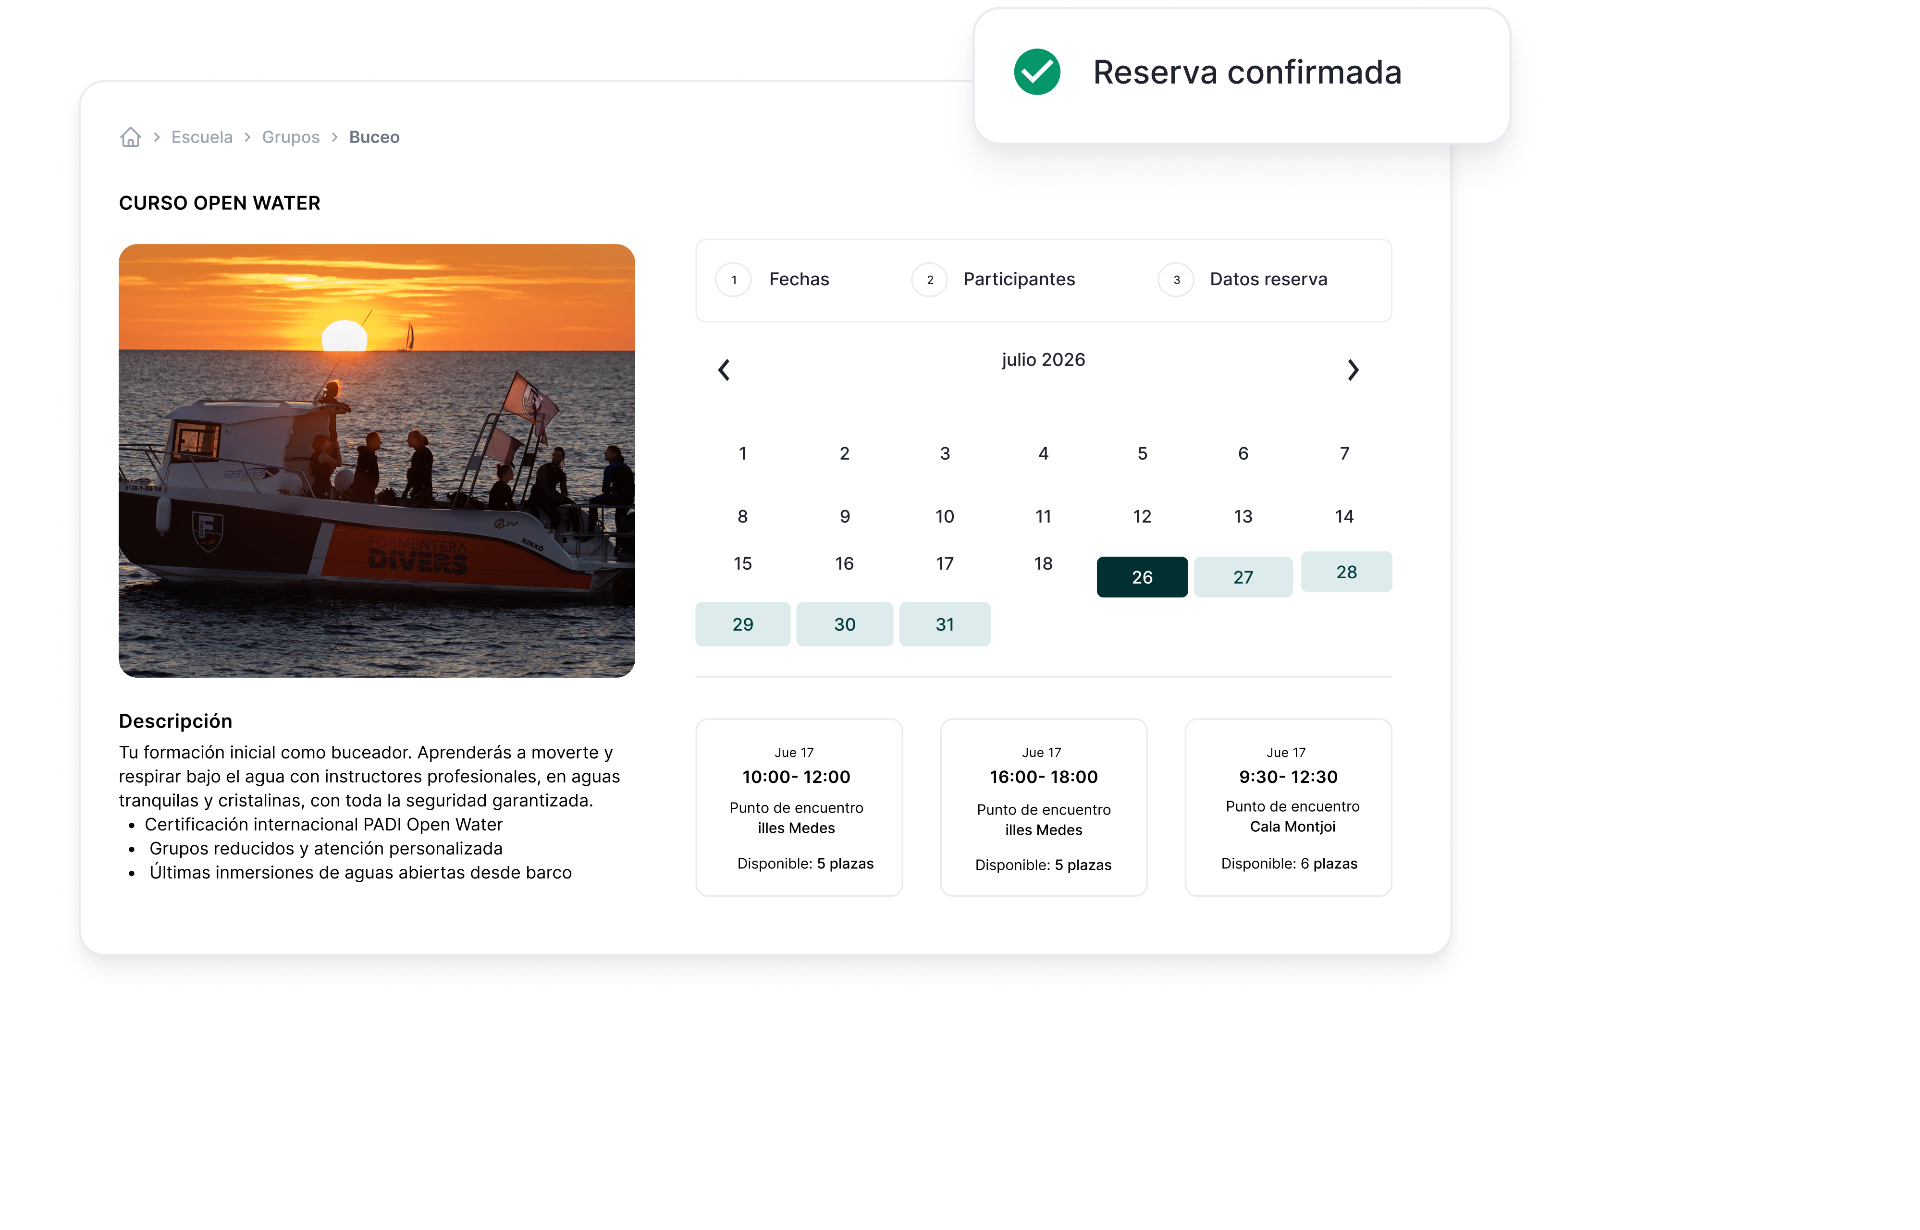Image resolution: width=1920 pixels, height=1230 pixels.
Task: Choose the 9:30- 12:30 Cala Montjoi slot
Action: [1288, 808]
